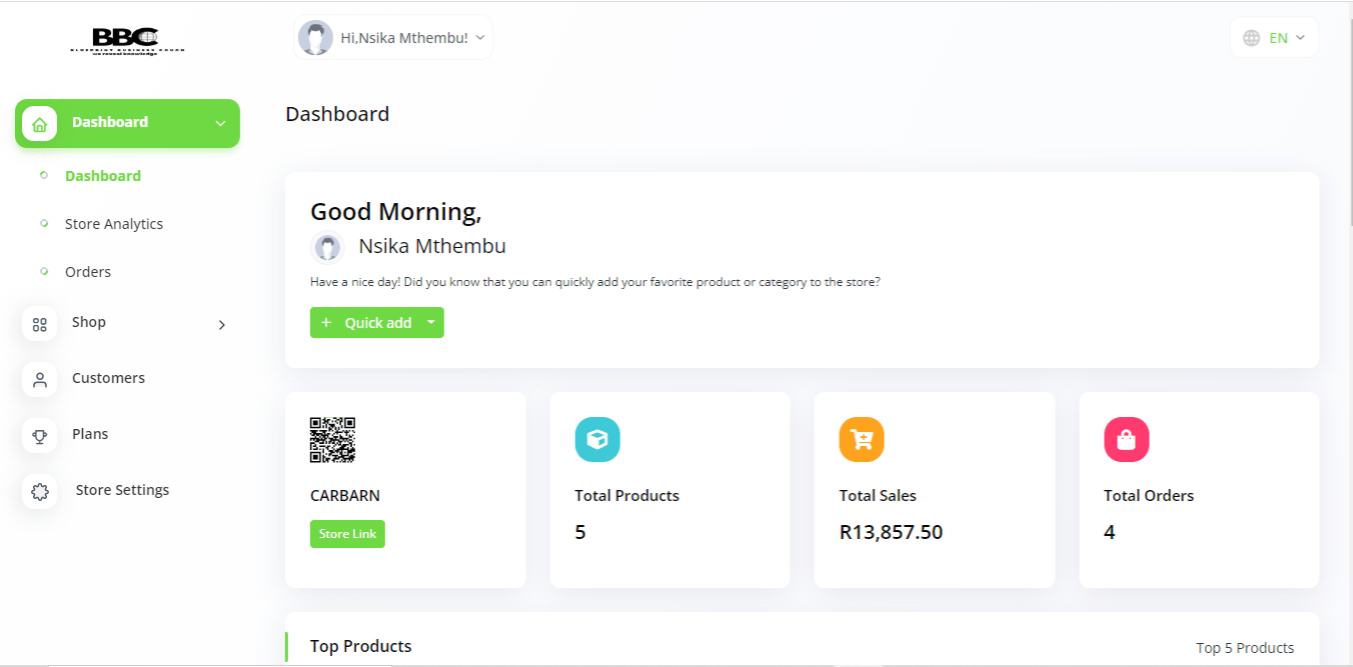Click the green Store Link button
This screenshot has height=667, width=1353.
tap(347, 534)
